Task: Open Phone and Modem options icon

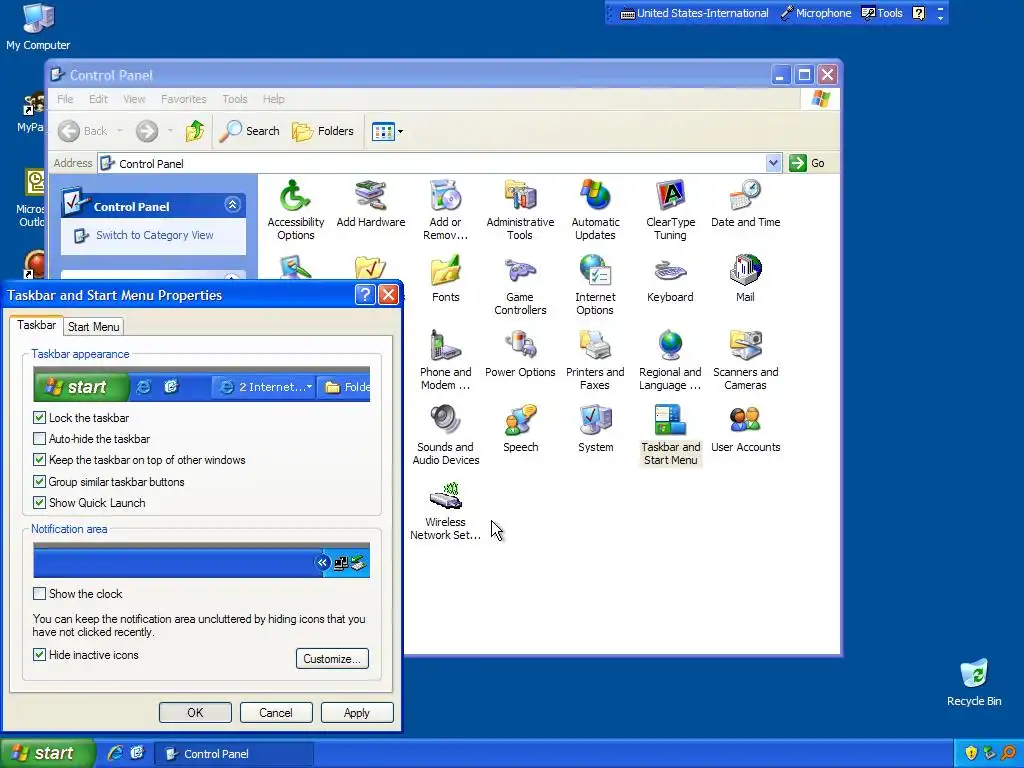Action: (x=445, y=360)
